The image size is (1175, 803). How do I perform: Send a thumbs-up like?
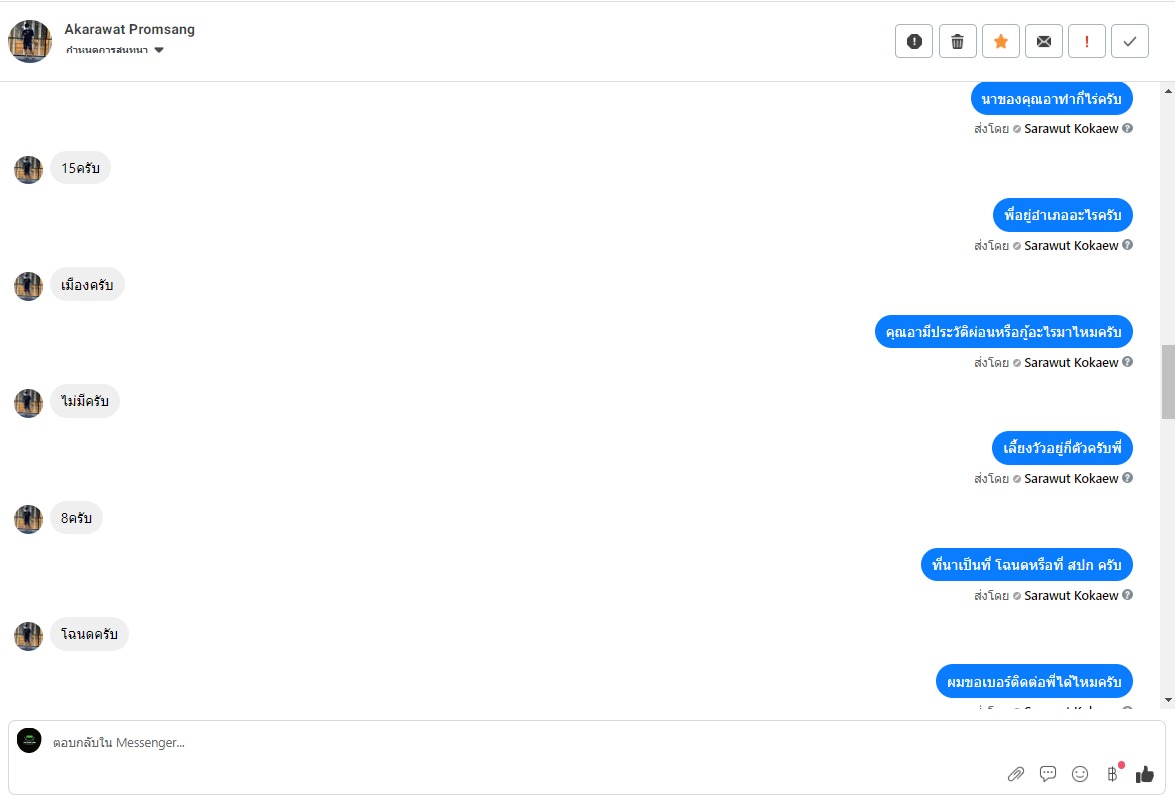[x=1145, y=774]
